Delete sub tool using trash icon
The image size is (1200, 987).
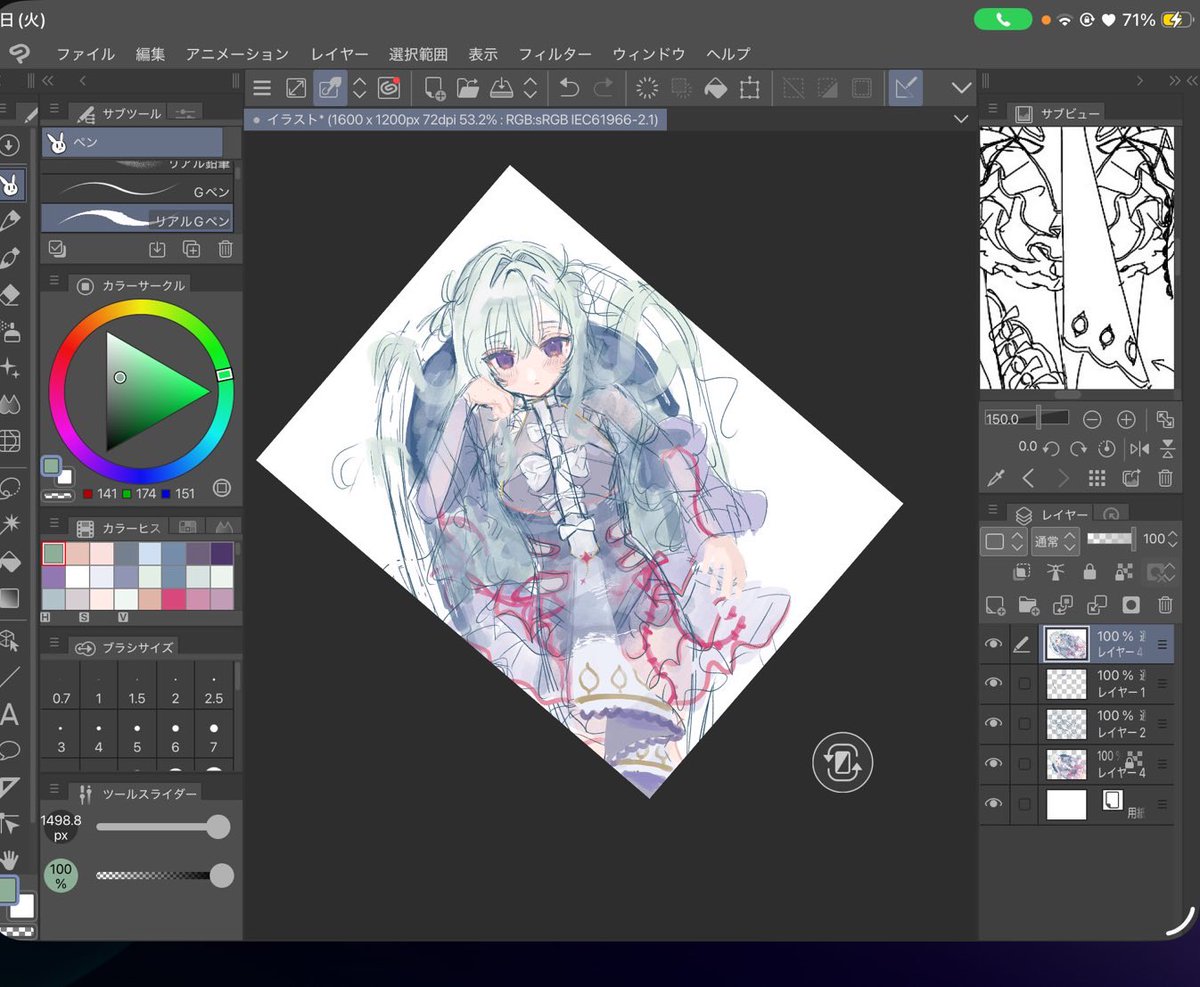[x=226, y=249]
